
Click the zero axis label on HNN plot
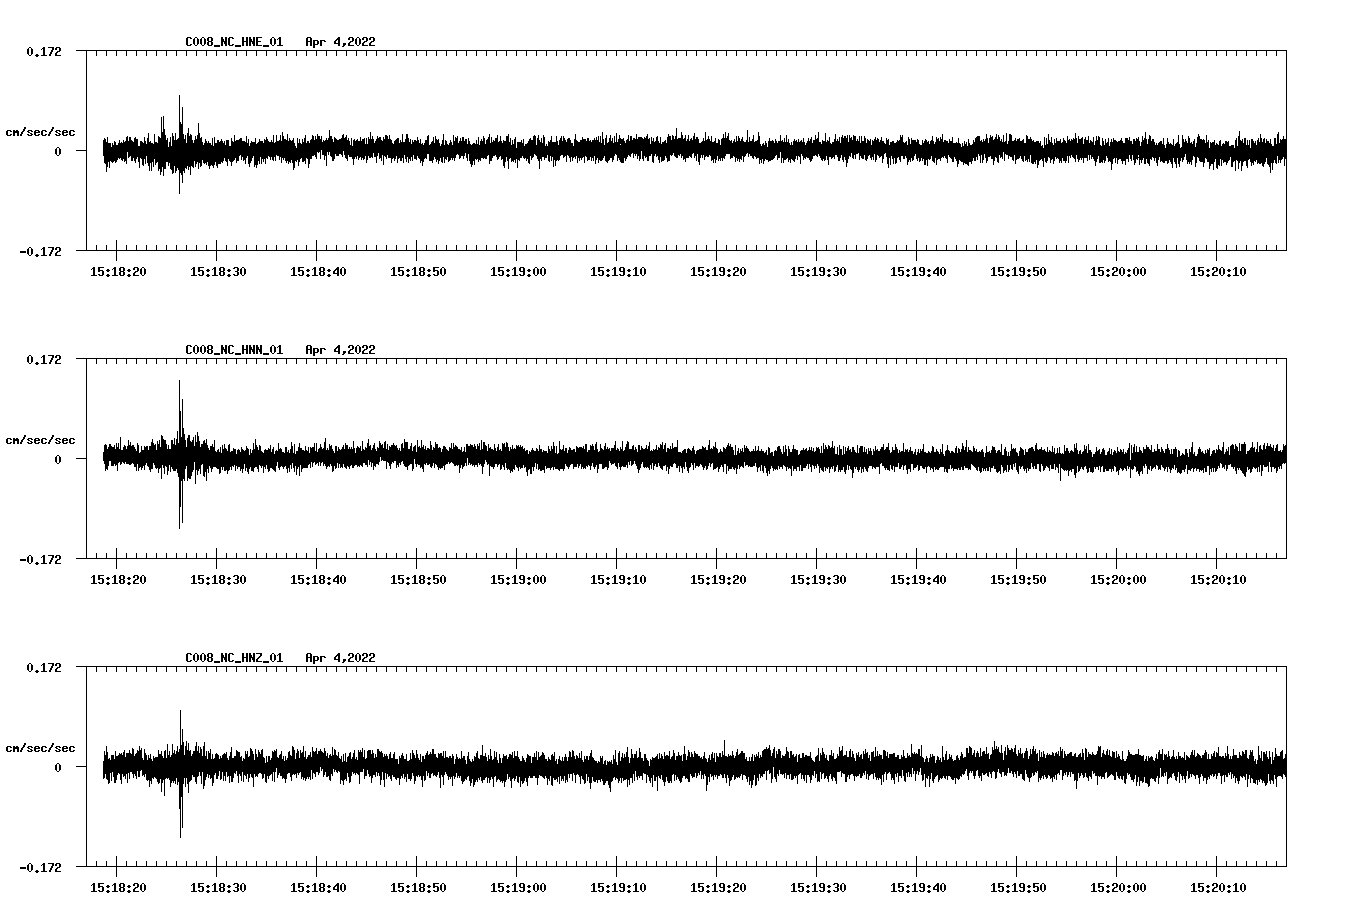pyautogui.click(x=58, y=459)
